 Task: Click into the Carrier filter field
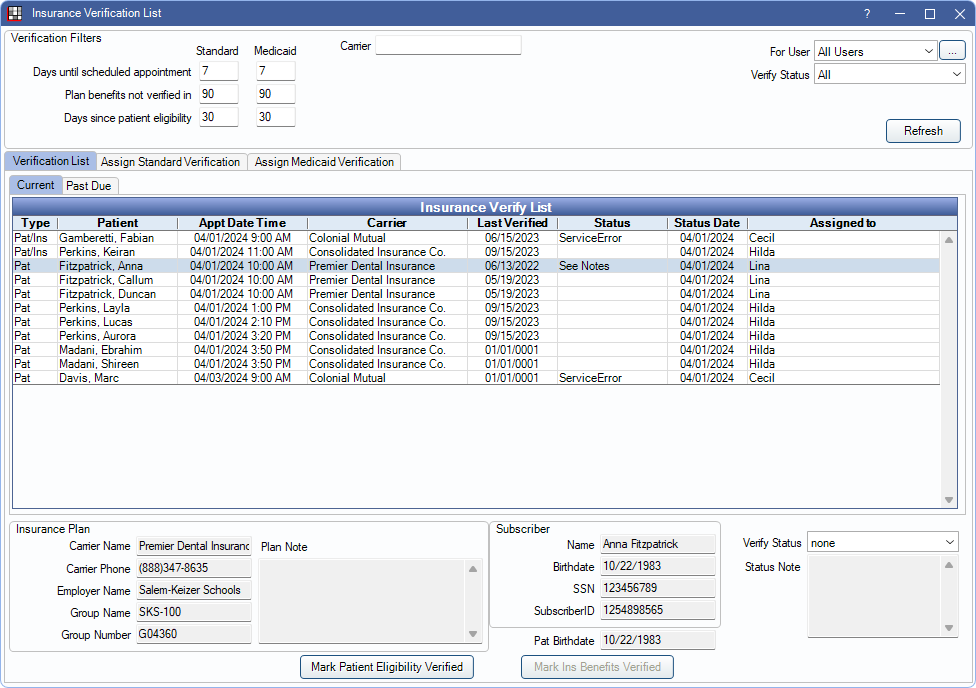[448, 46]
